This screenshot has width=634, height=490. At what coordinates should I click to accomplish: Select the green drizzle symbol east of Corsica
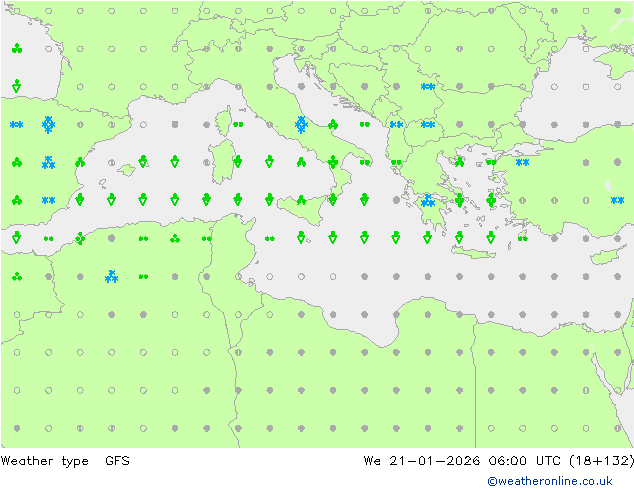238,125
